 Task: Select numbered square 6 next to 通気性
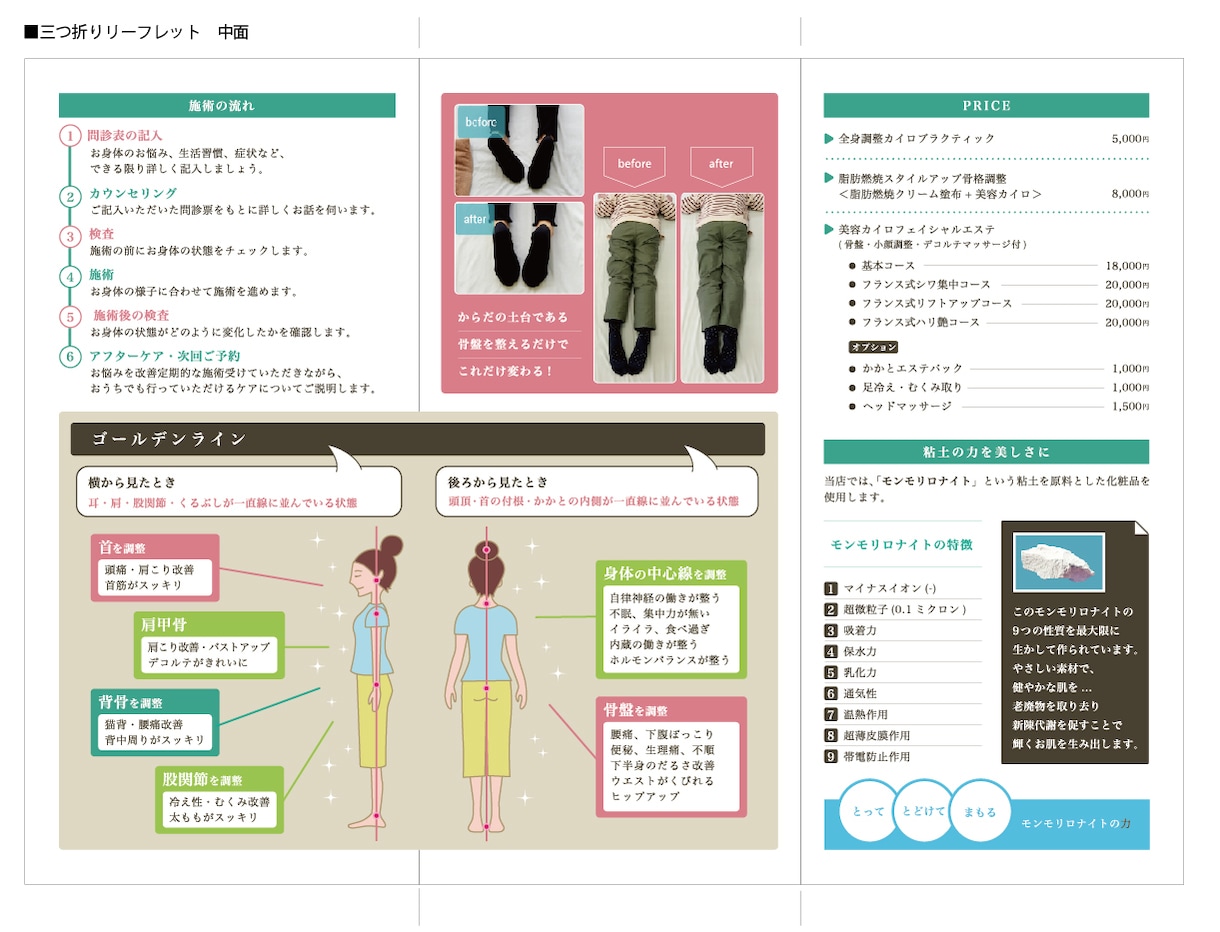(830, 694)
